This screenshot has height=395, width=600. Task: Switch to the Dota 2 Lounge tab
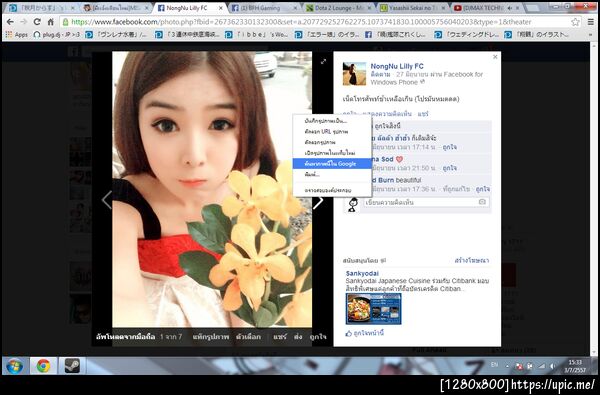point(339,8)
